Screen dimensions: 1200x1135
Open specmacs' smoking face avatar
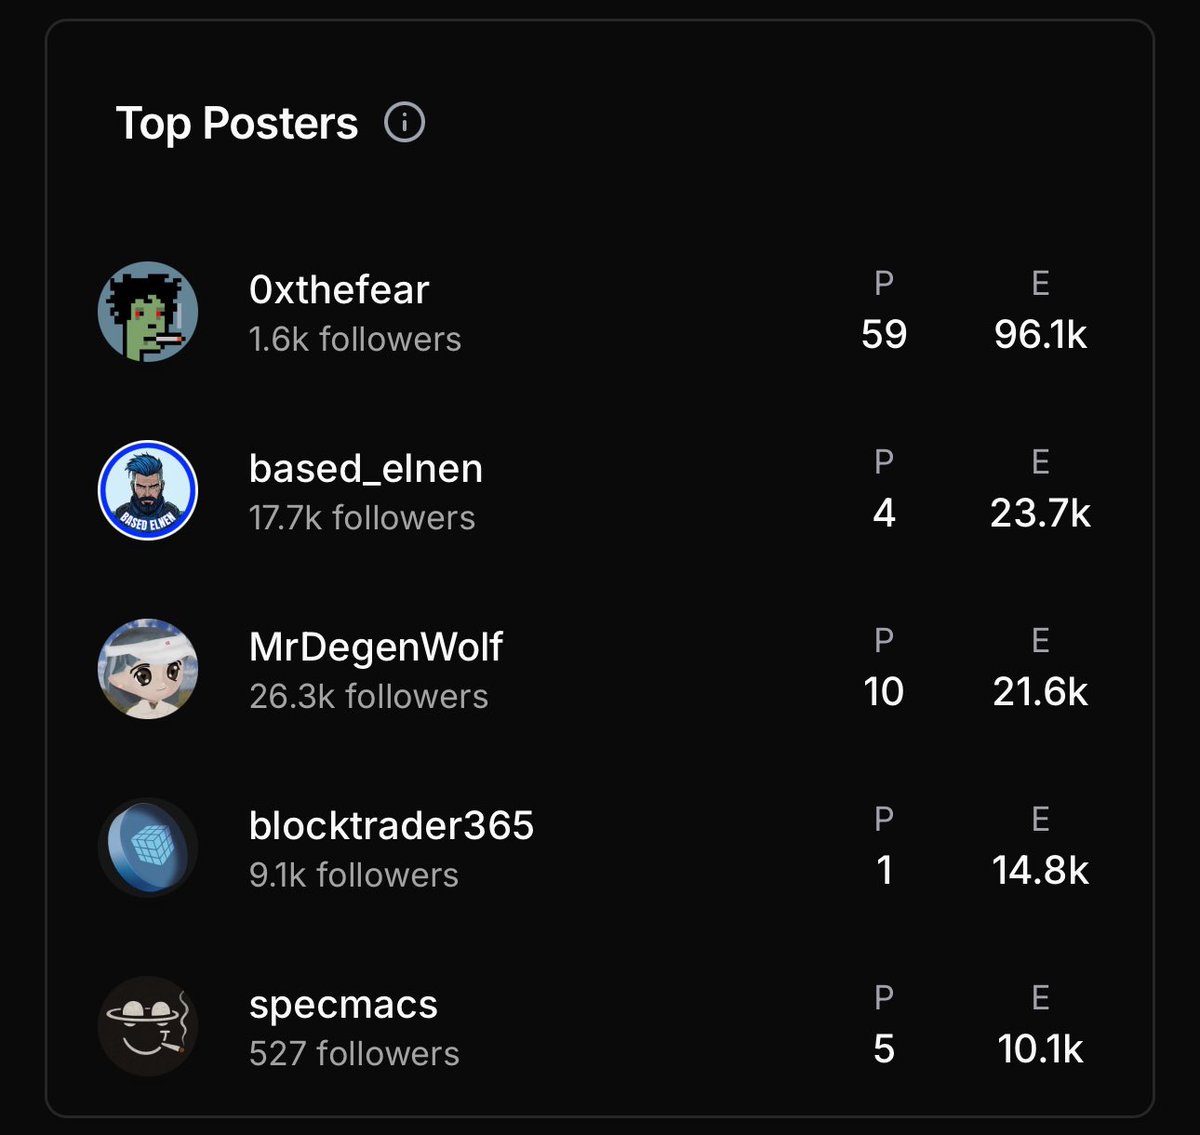148,1026
